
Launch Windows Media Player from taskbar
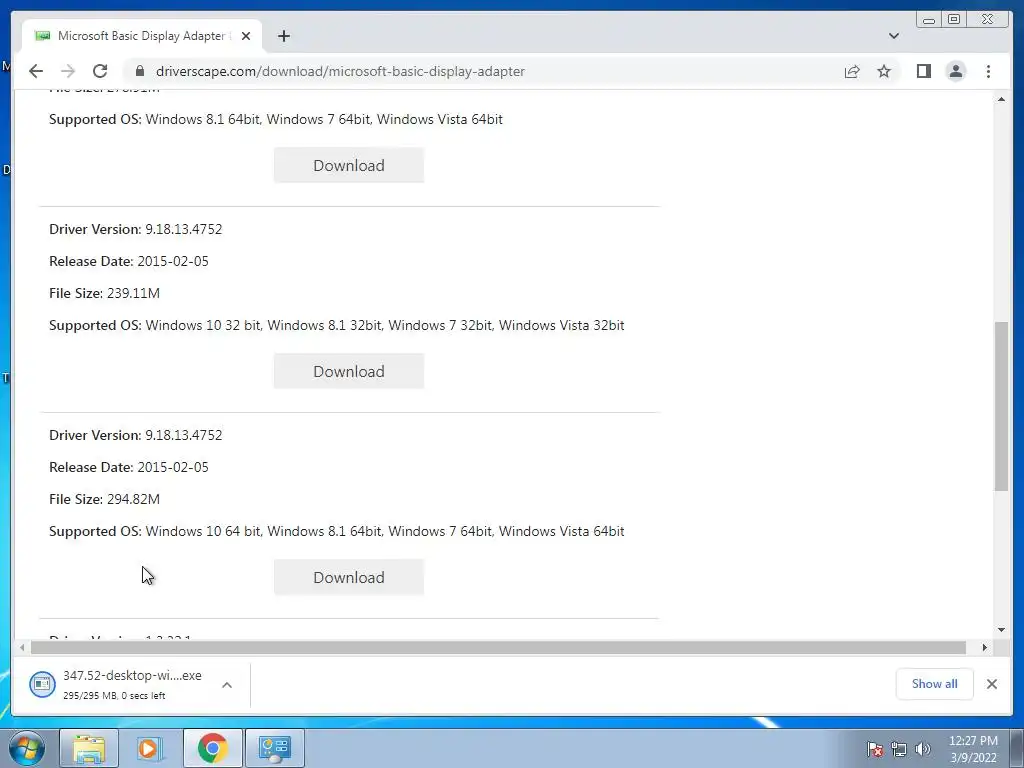click(150, 748)
